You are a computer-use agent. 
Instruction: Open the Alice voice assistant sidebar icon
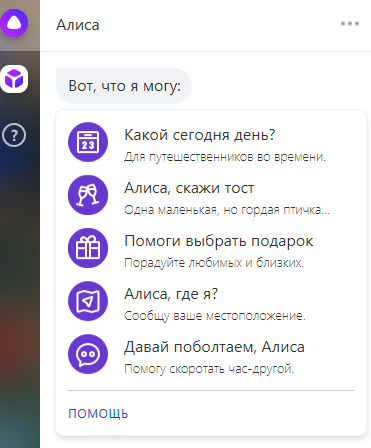14,23
